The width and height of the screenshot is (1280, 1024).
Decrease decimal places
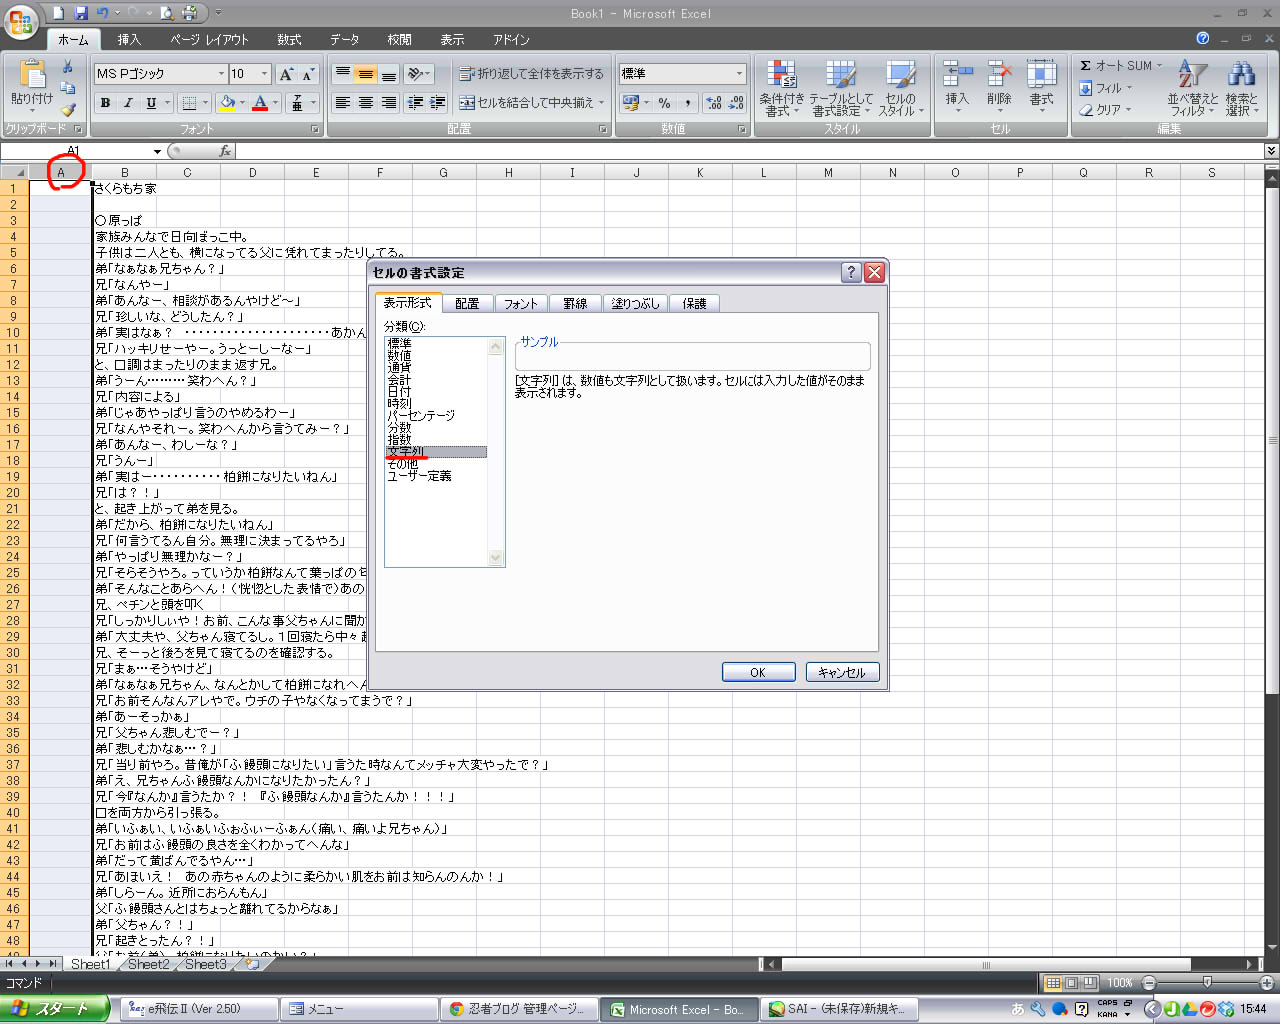coord(736,103)
